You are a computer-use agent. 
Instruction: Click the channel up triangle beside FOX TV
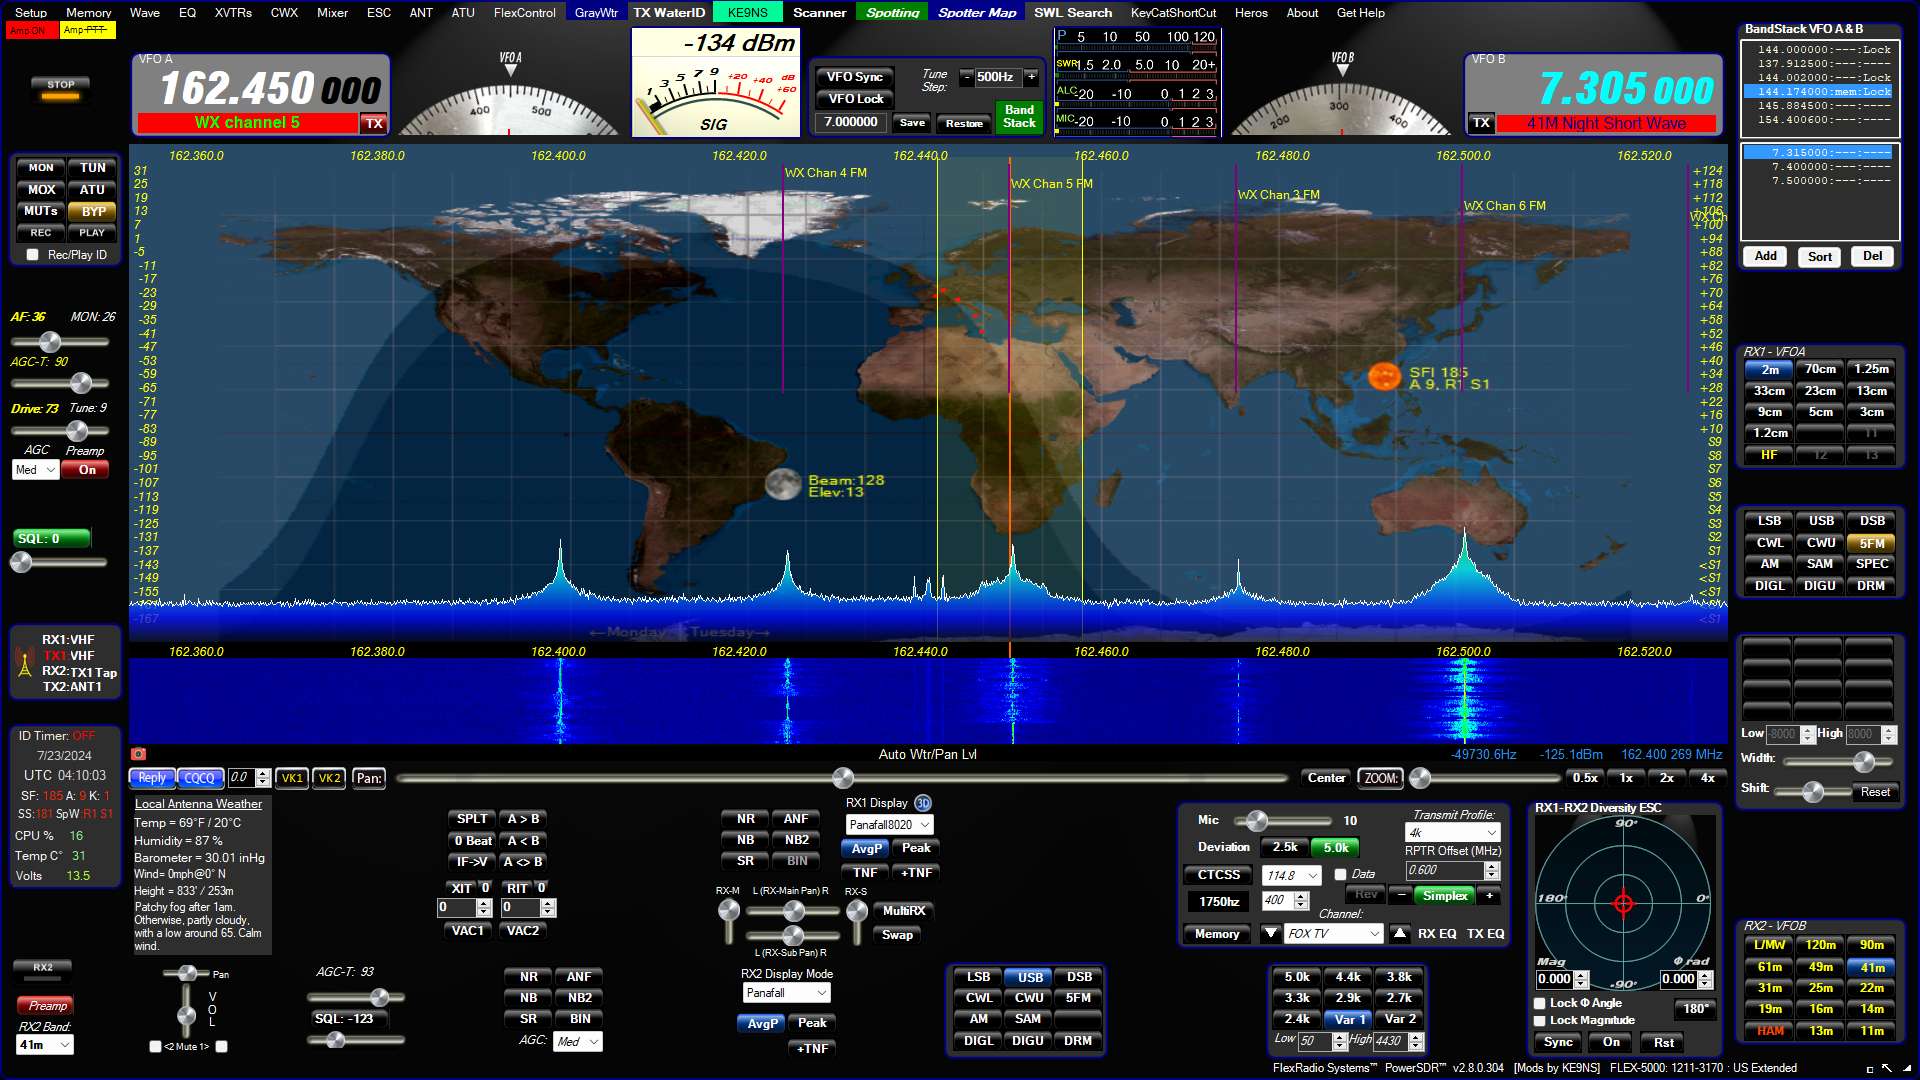[1400, 933]
